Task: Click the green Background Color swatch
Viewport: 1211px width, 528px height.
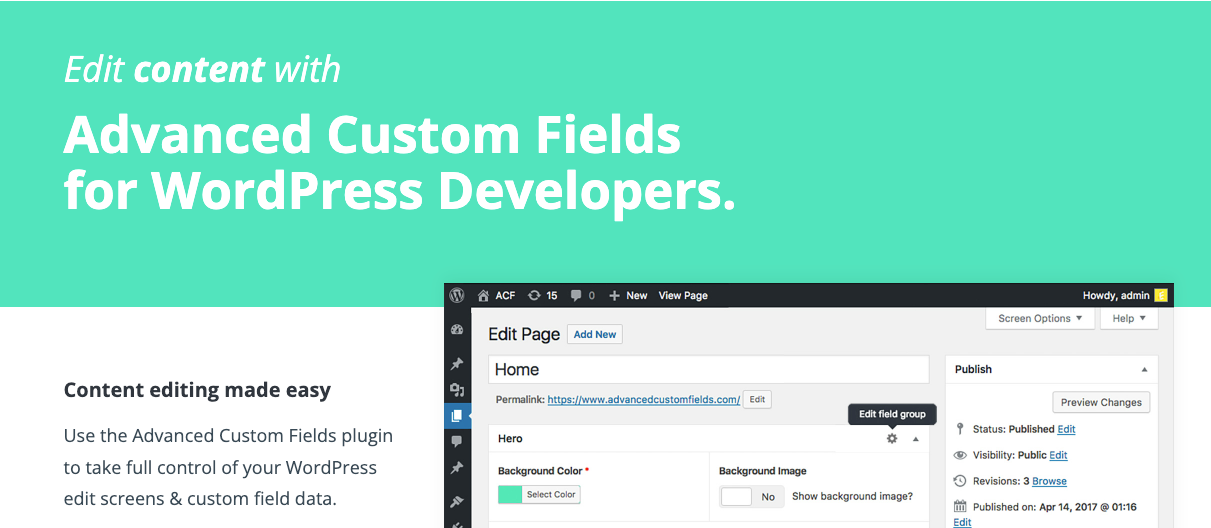Action: 510,494
